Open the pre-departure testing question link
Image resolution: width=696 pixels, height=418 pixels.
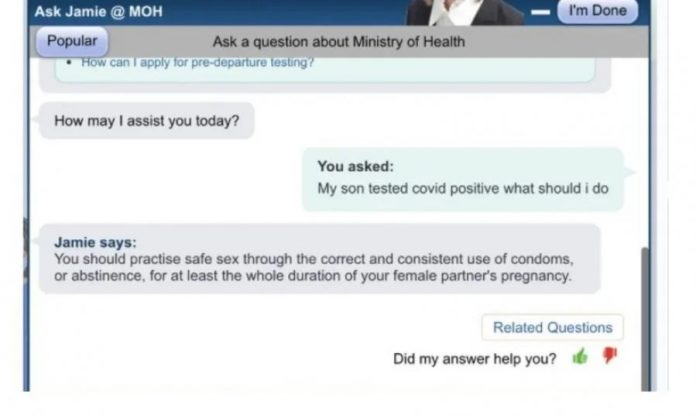(x=198, y=62)
